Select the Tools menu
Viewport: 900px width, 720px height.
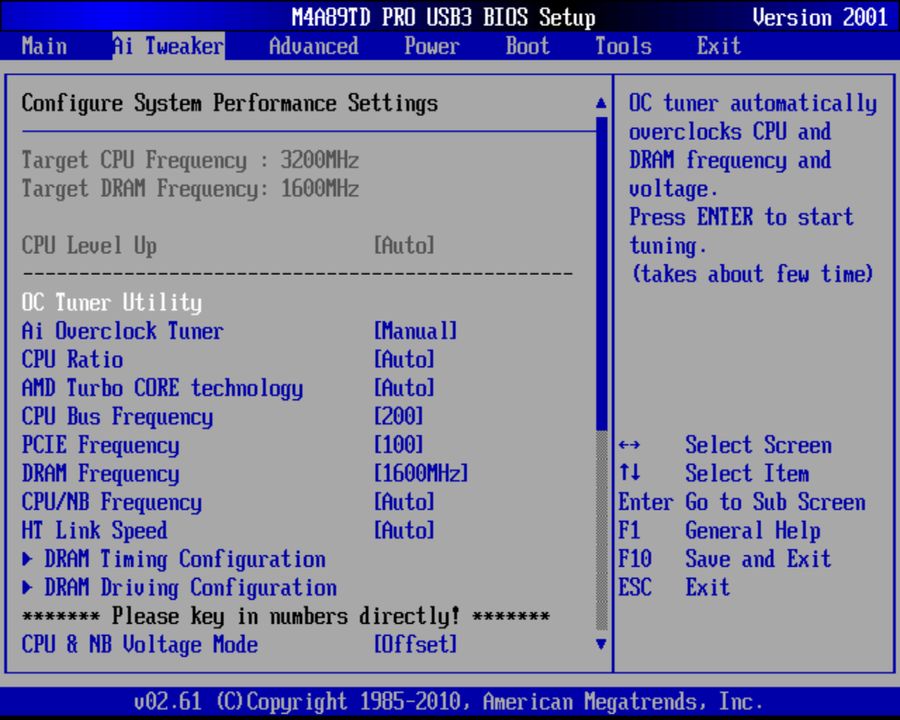click(x=622, y=46)
